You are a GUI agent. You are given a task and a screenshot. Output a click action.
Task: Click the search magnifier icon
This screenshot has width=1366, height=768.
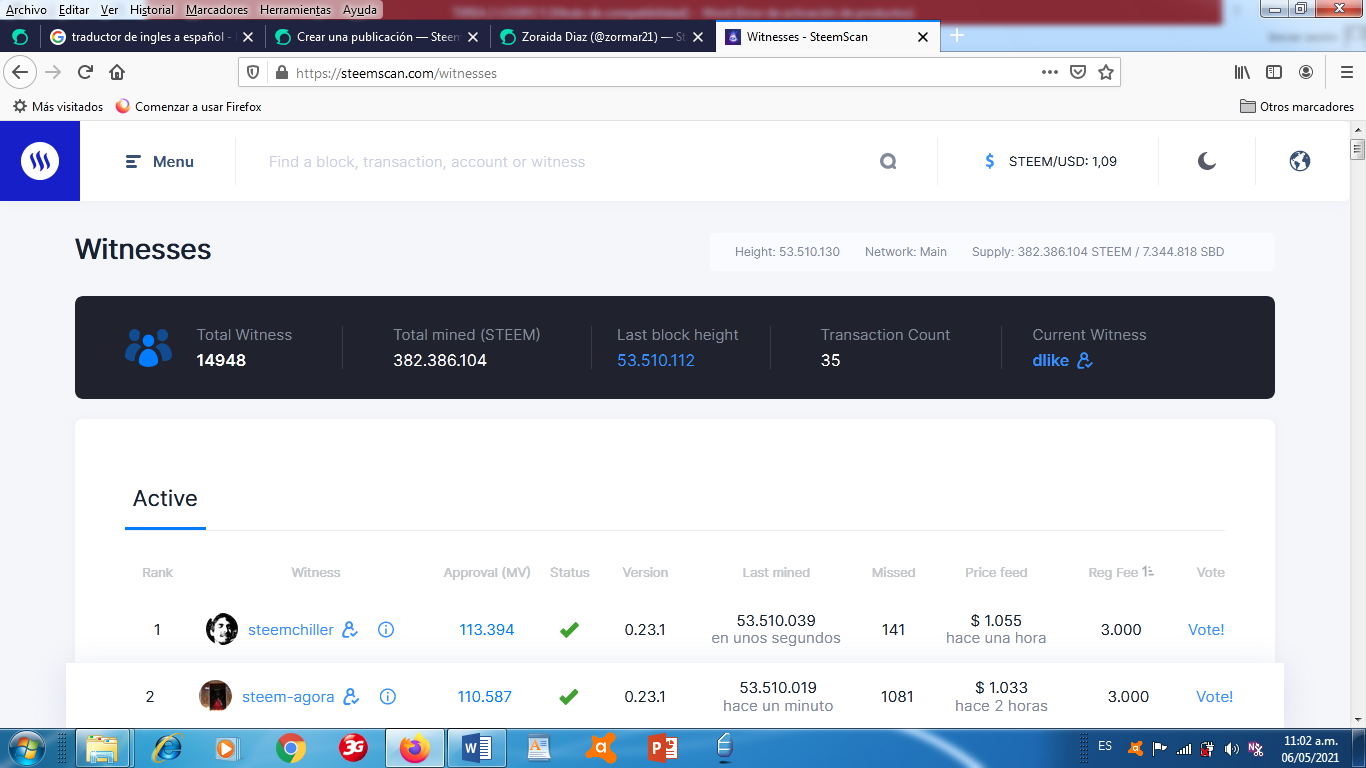(x=888, y=162)
